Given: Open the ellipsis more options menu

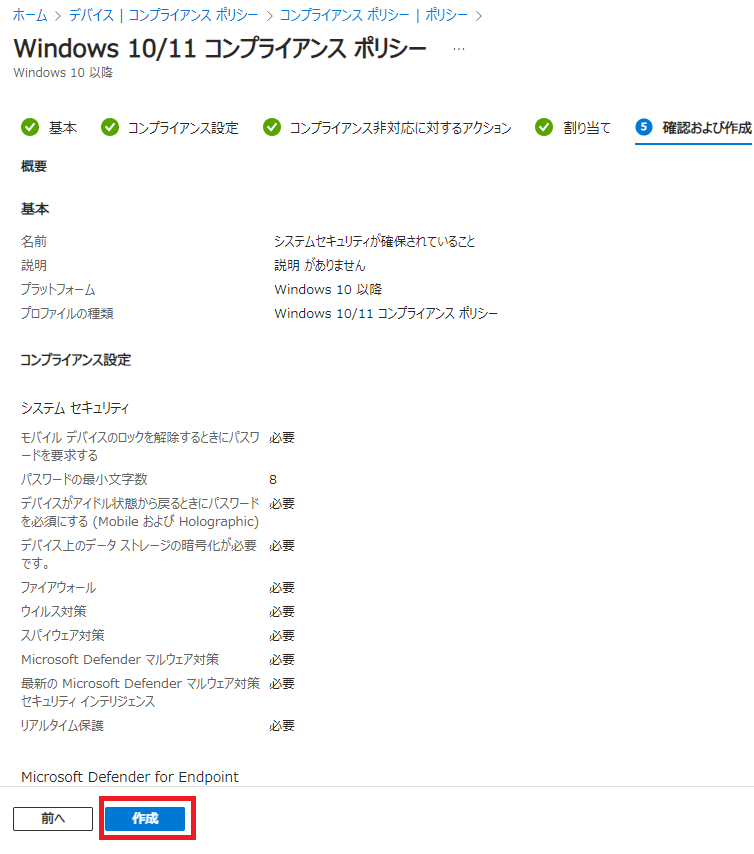Looking at the screenshot, I should pyautogui.click(x=459, y=49).
